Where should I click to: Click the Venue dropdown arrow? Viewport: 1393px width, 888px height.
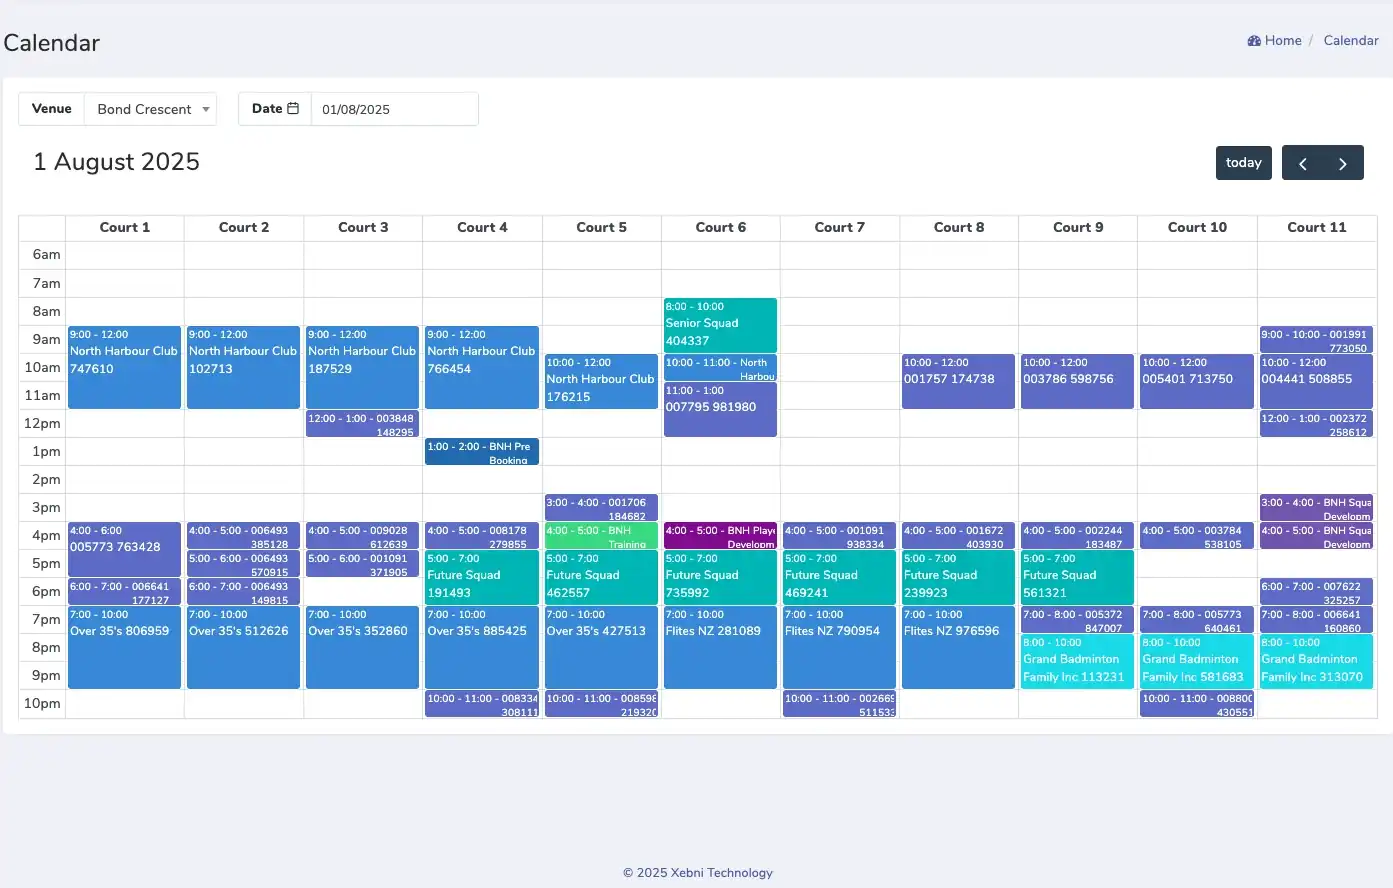click(206, 109)
